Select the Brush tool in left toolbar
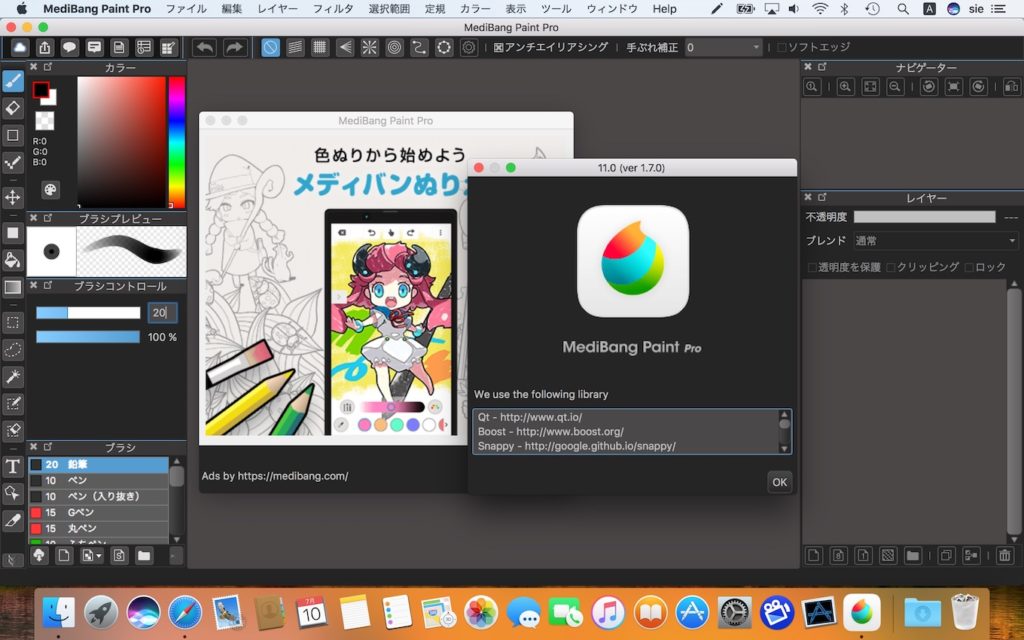Image resolution: width=1024 pixels, height=640 pixels. tap(13, 80)
